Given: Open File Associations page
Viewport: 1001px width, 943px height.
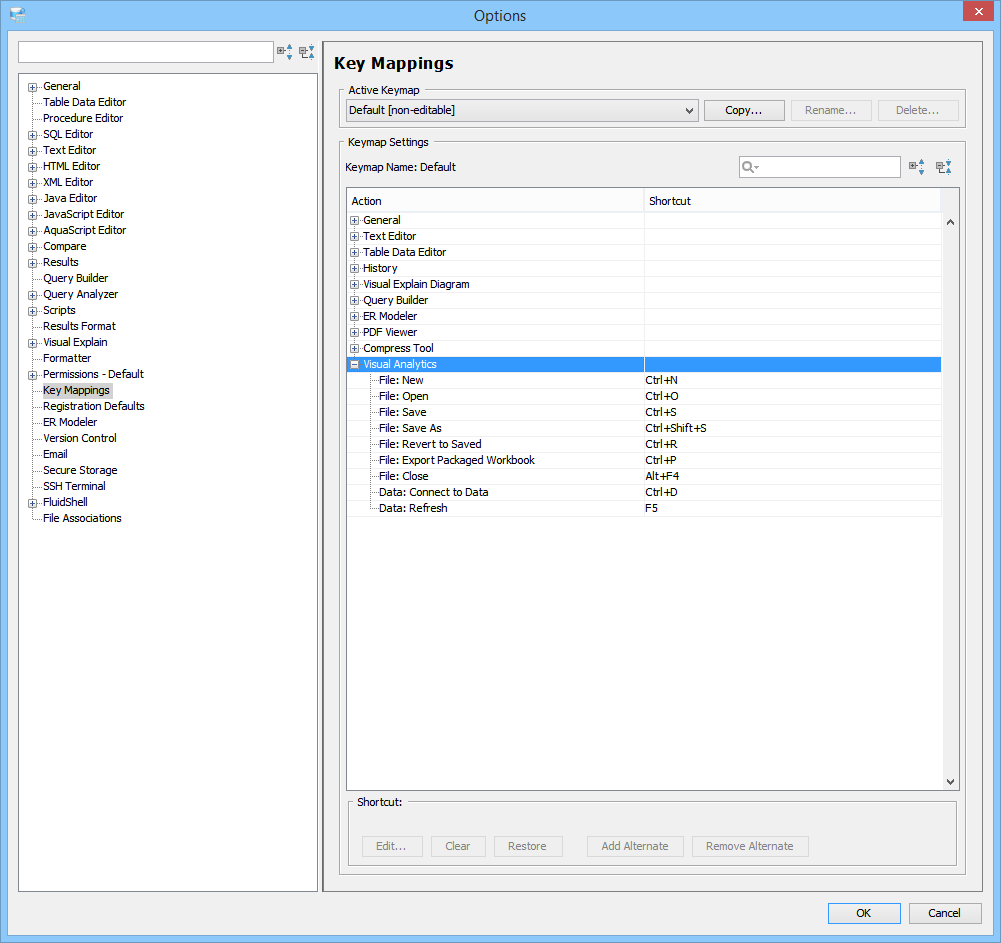Looking at the screenshot, I should click(x=82, y=518).
